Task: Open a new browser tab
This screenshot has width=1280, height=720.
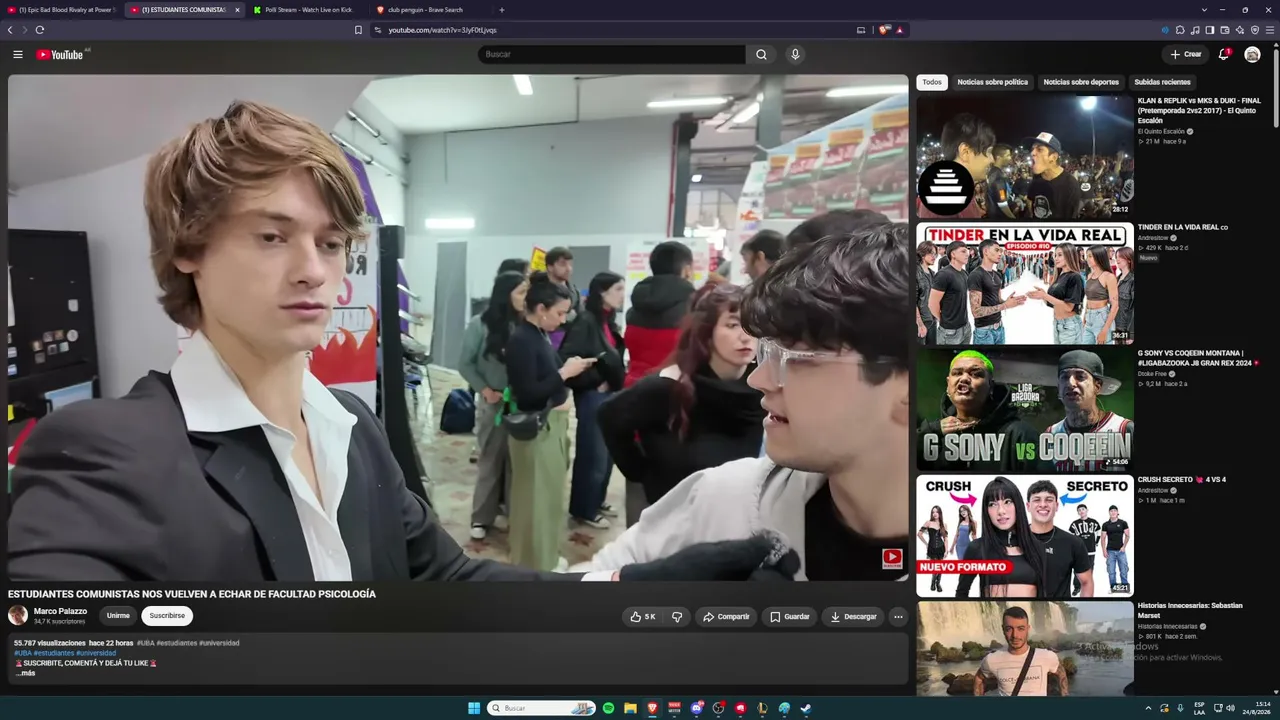Action: pyautogui.click(x=501, y=10)
